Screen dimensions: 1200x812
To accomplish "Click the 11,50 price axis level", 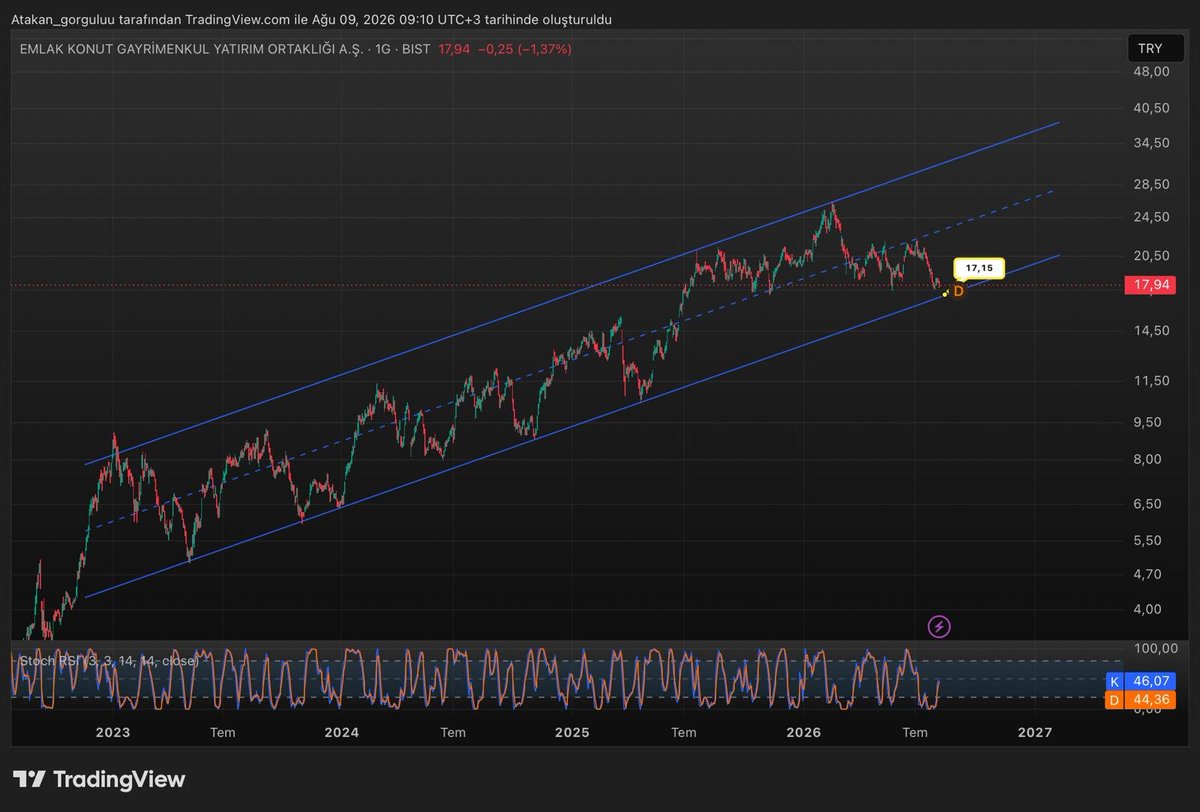I will point(1152,380).
